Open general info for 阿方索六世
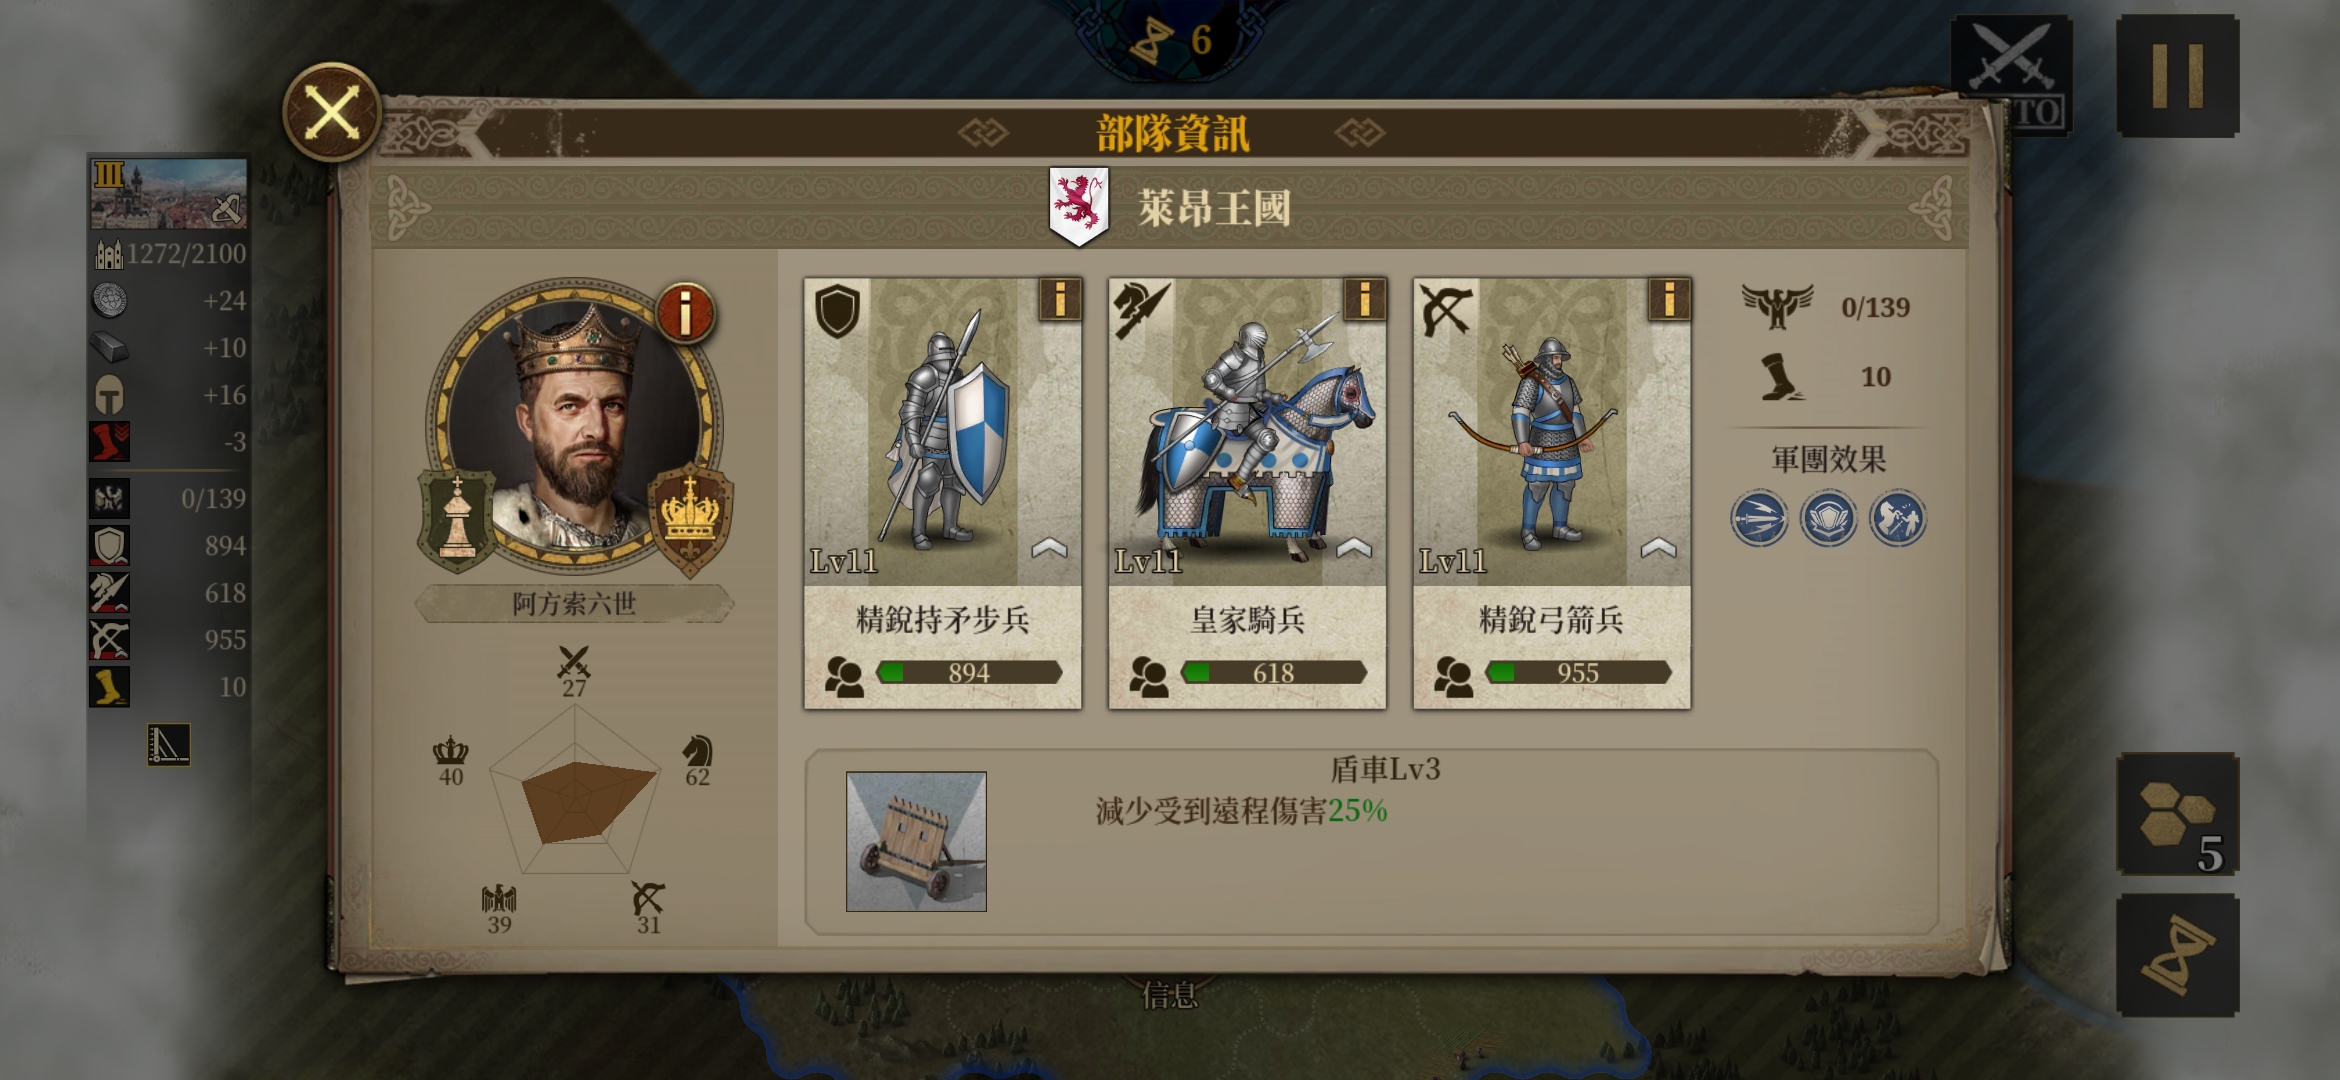The height and width of the screenshot is (1080, 2340). 685,313
